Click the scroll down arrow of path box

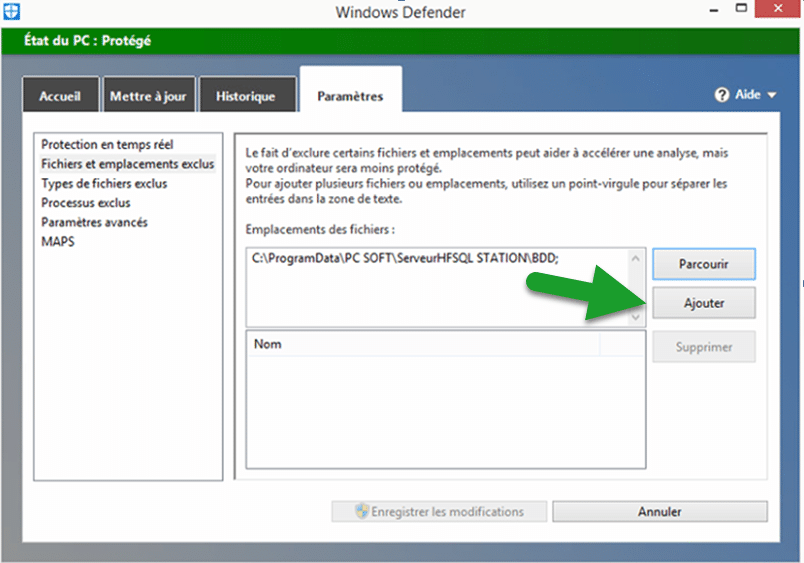636,317
